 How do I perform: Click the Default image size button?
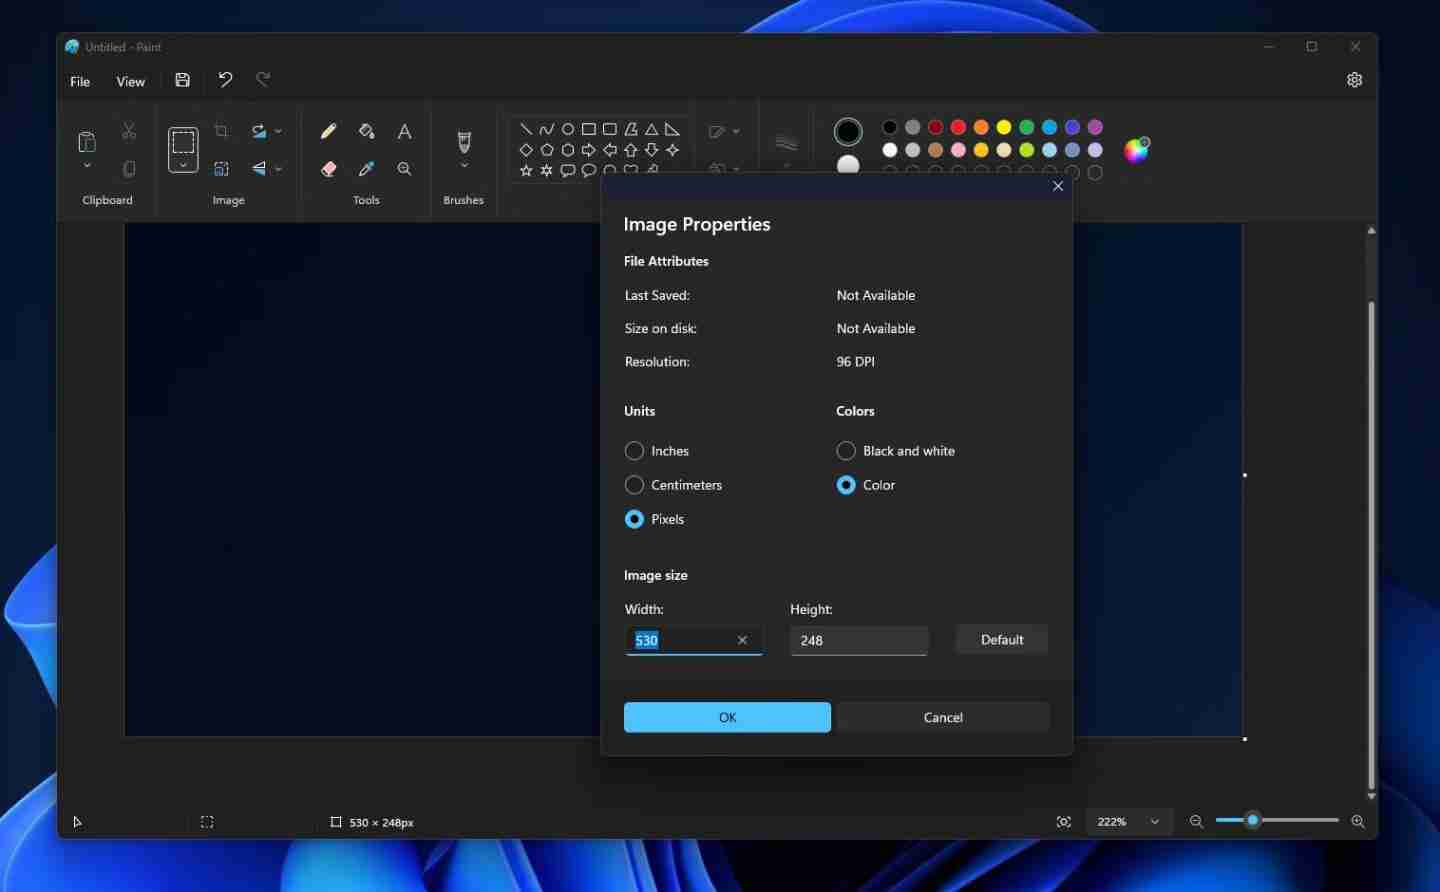point(1002,640)
